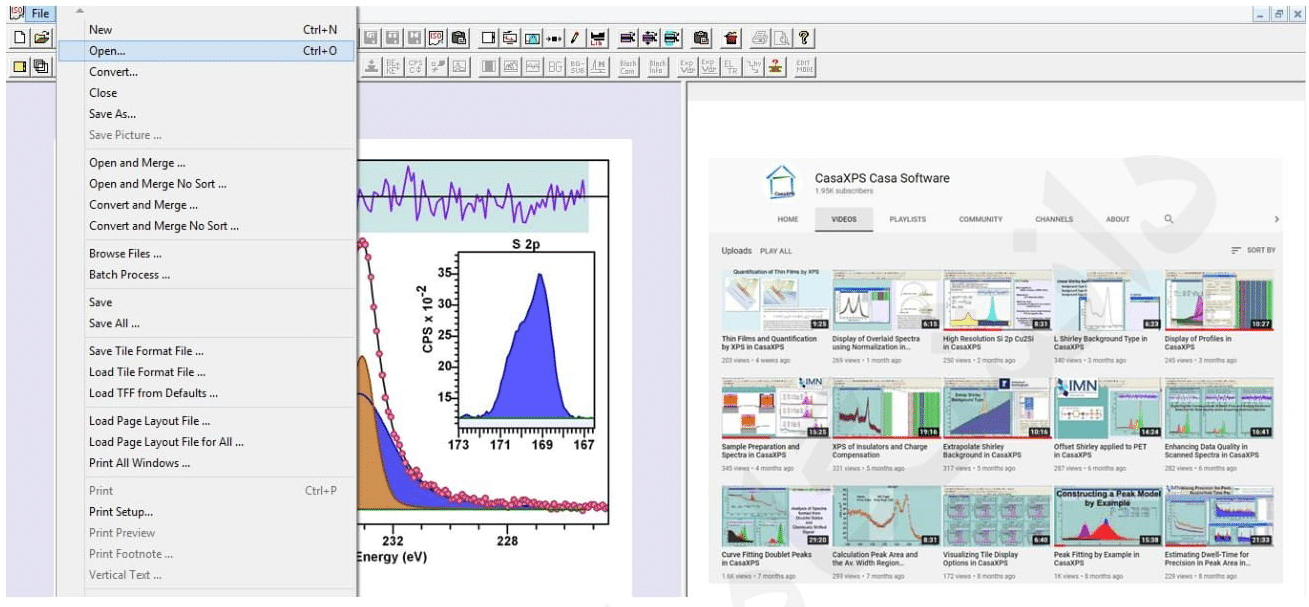1309x607 pixels.
Task: Click the pencil annotation toolbar icon
Action: click(577, 38)
